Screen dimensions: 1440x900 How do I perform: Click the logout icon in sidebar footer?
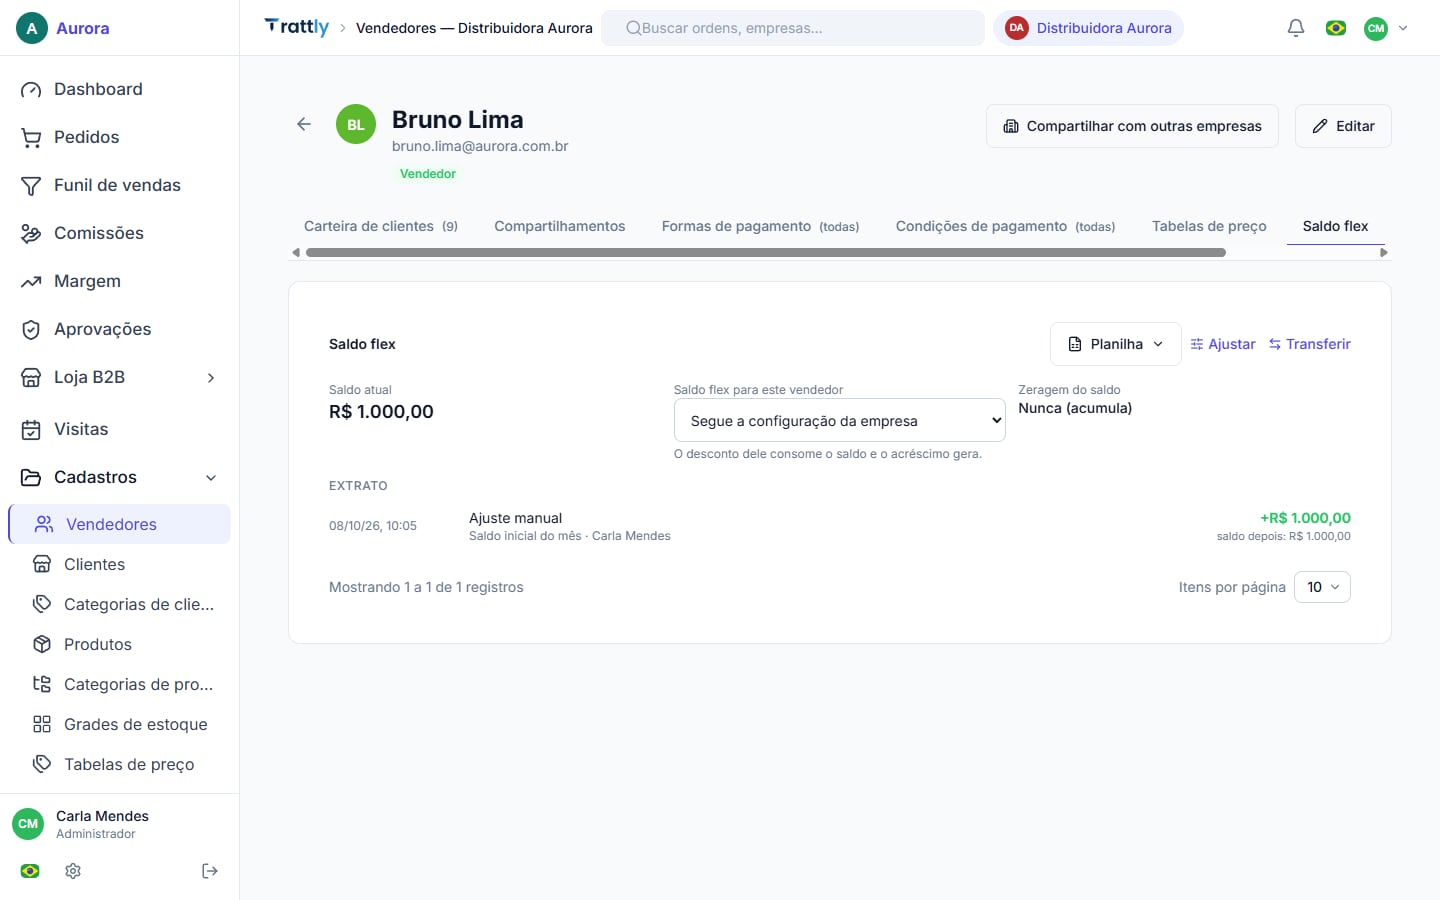coord(210,871)
